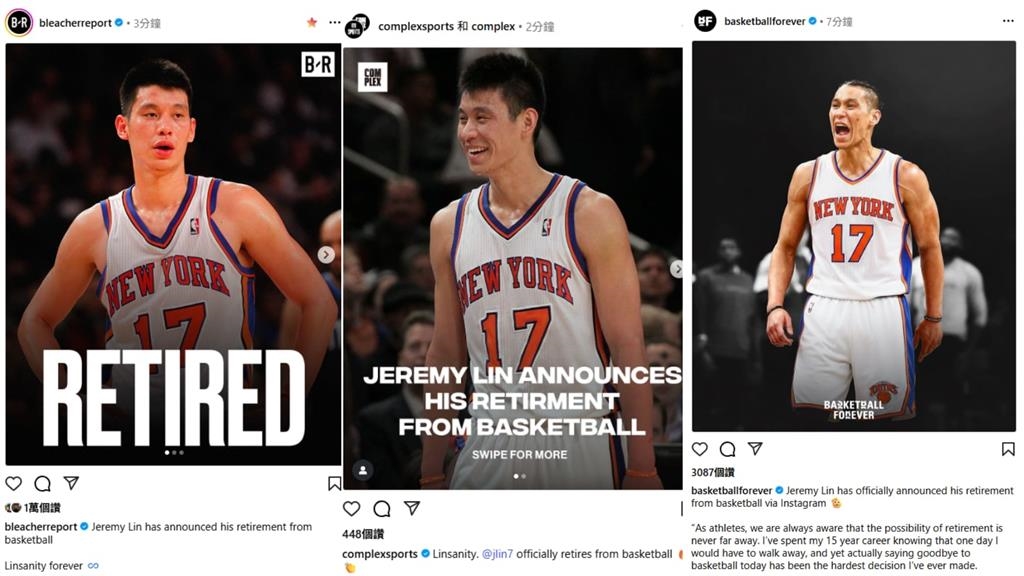Bookmark the basketballforever post
Viewport: 1024px width, 576px height.
[1008, 449]
